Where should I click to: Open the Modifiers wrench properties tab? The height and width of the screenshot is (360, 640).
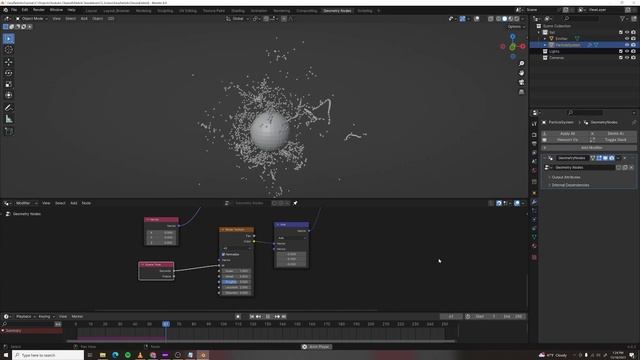(x=534, y=202)
